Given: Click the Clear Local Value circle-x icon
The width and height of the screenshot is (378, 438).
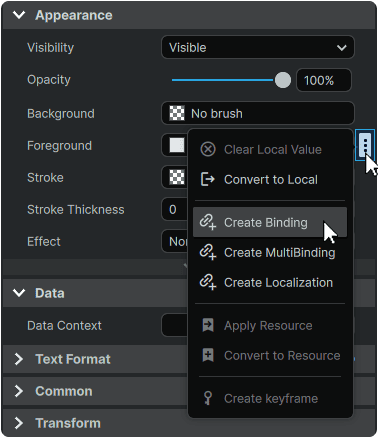Looking at the screenshot, I should (208, 149).
